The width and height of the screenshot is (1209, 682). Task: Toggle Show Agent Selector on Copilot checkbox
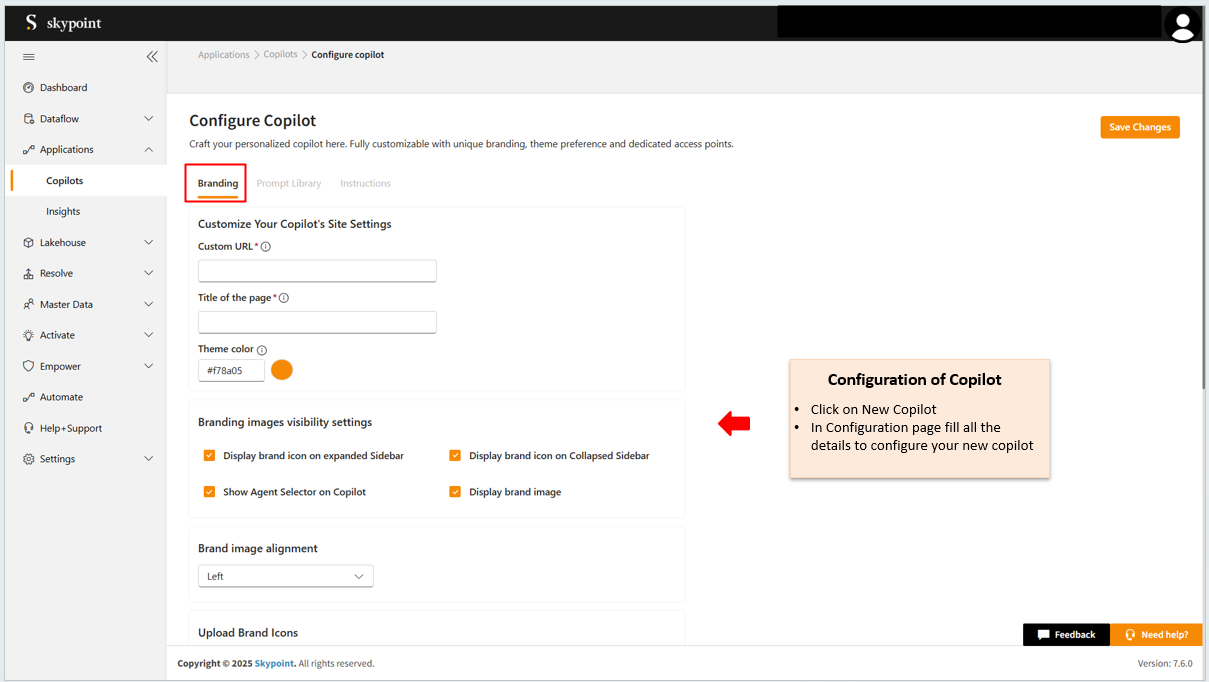coord(209,492)
